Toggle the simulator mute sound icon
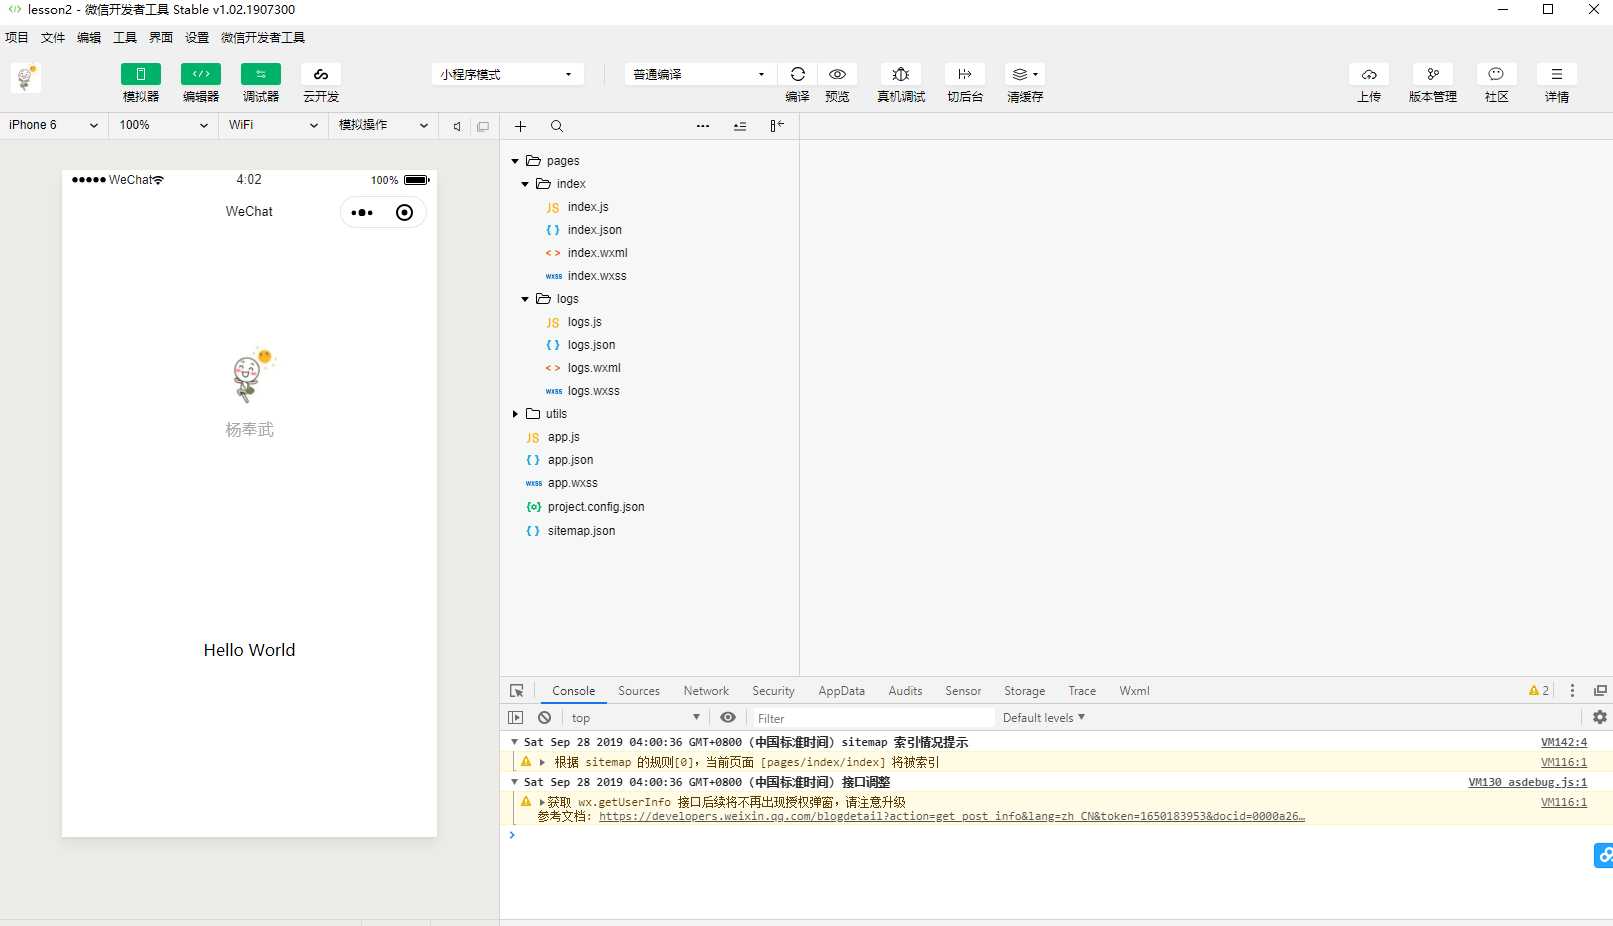This screenshot has height=926, width=1613. pos(457,126)
